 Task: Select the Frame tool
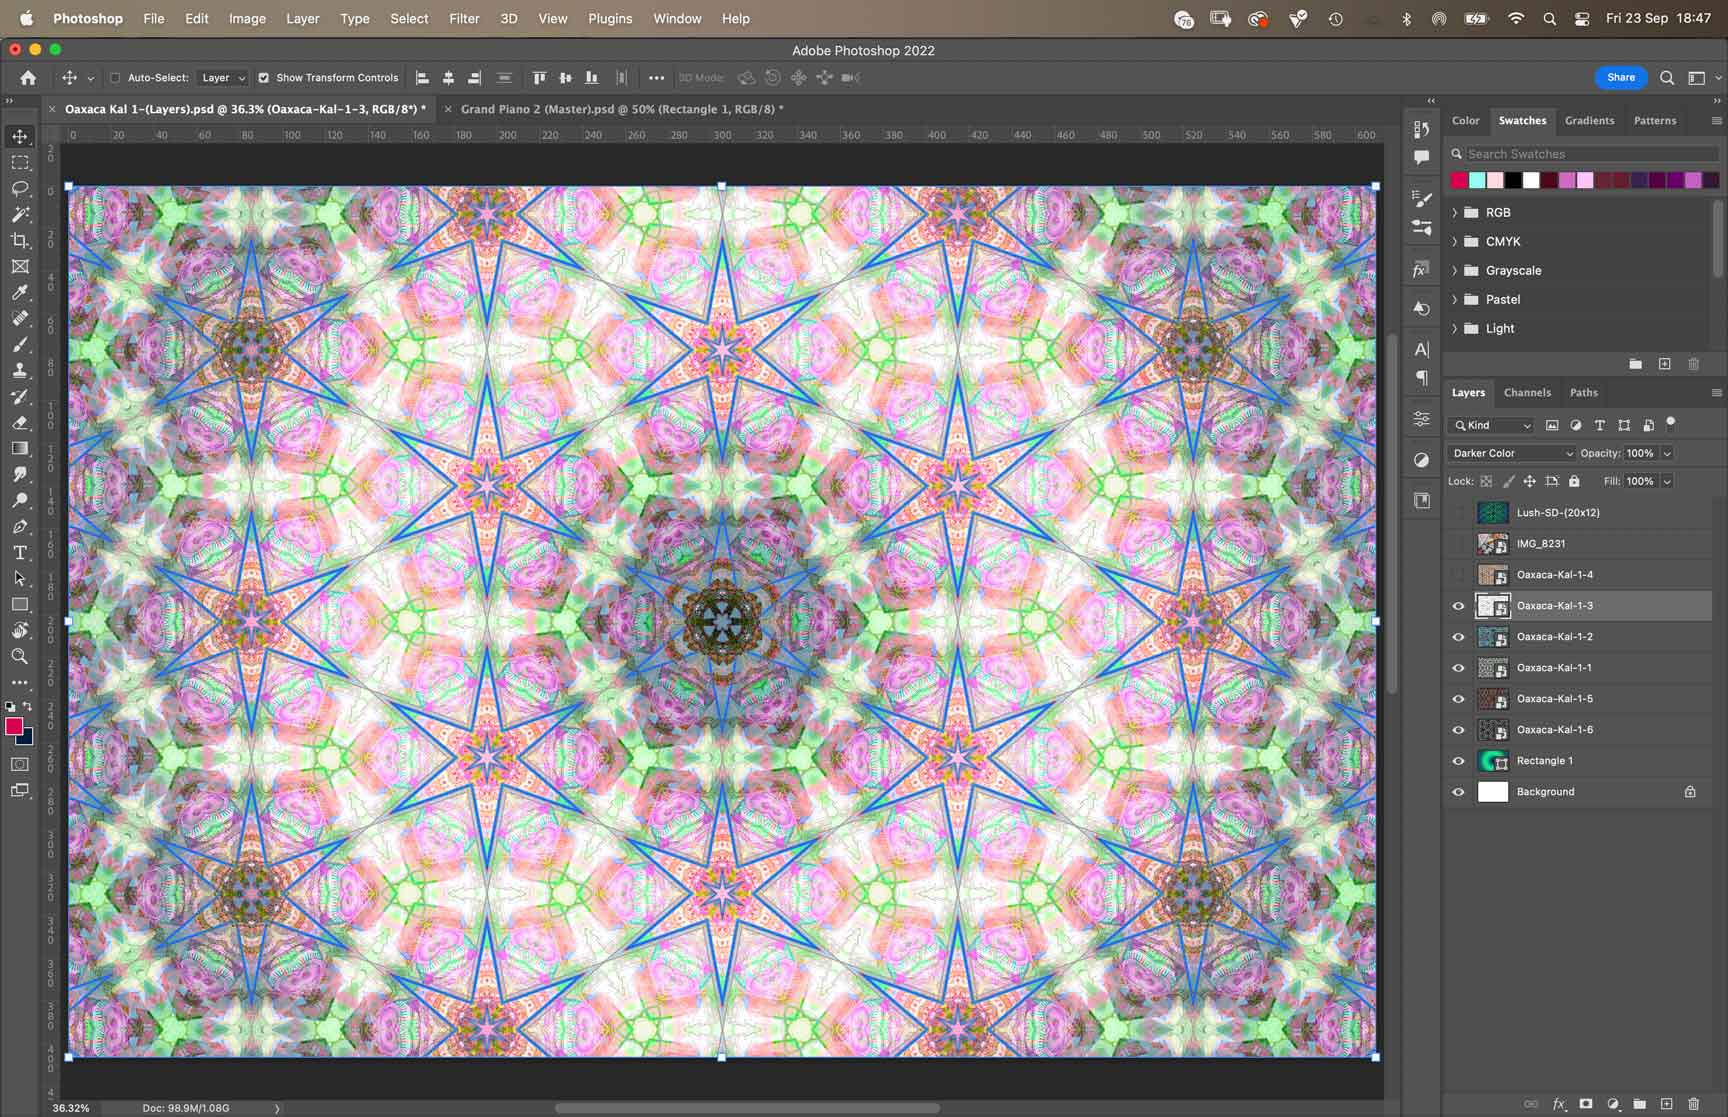pos(20,266)
